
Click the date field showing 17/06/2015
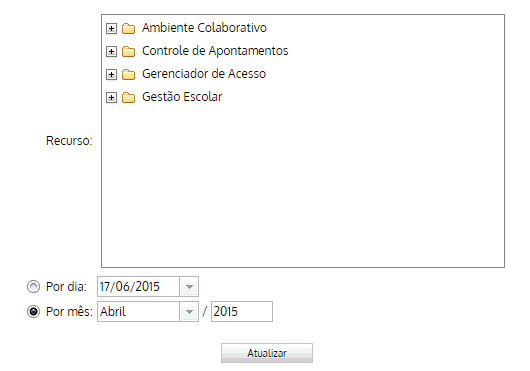pos(139,287)
